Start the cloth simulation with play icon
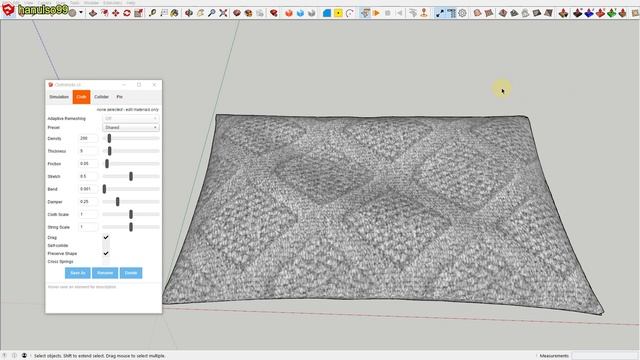The width and height of the screenshot is (640, 360). (376, 13)
